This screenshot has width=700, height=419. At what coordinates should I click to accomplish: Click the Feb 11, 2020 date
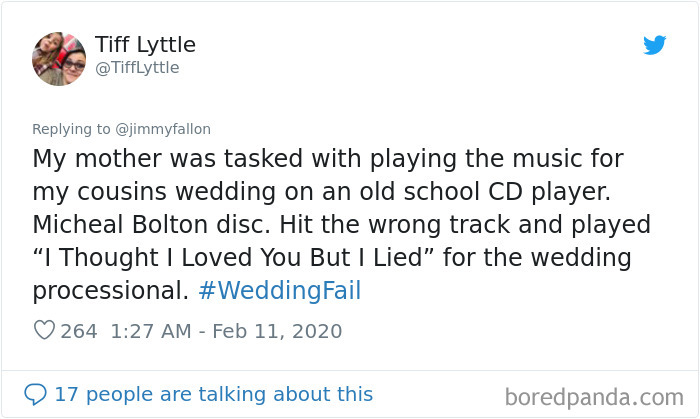point(287,331)
